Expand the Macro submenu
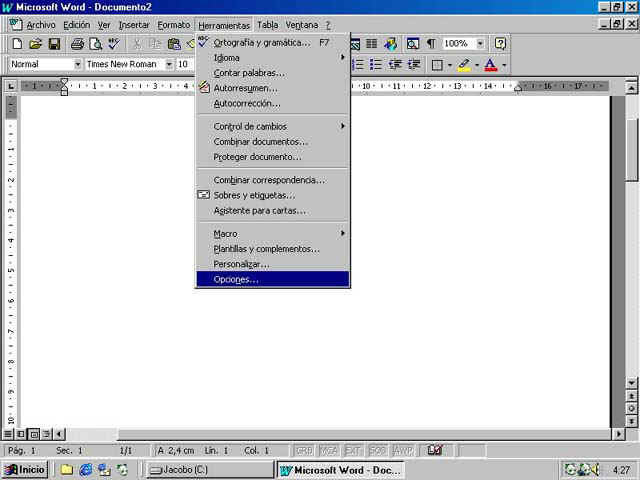This screenshot has height=480, width=640. (273, 233)
